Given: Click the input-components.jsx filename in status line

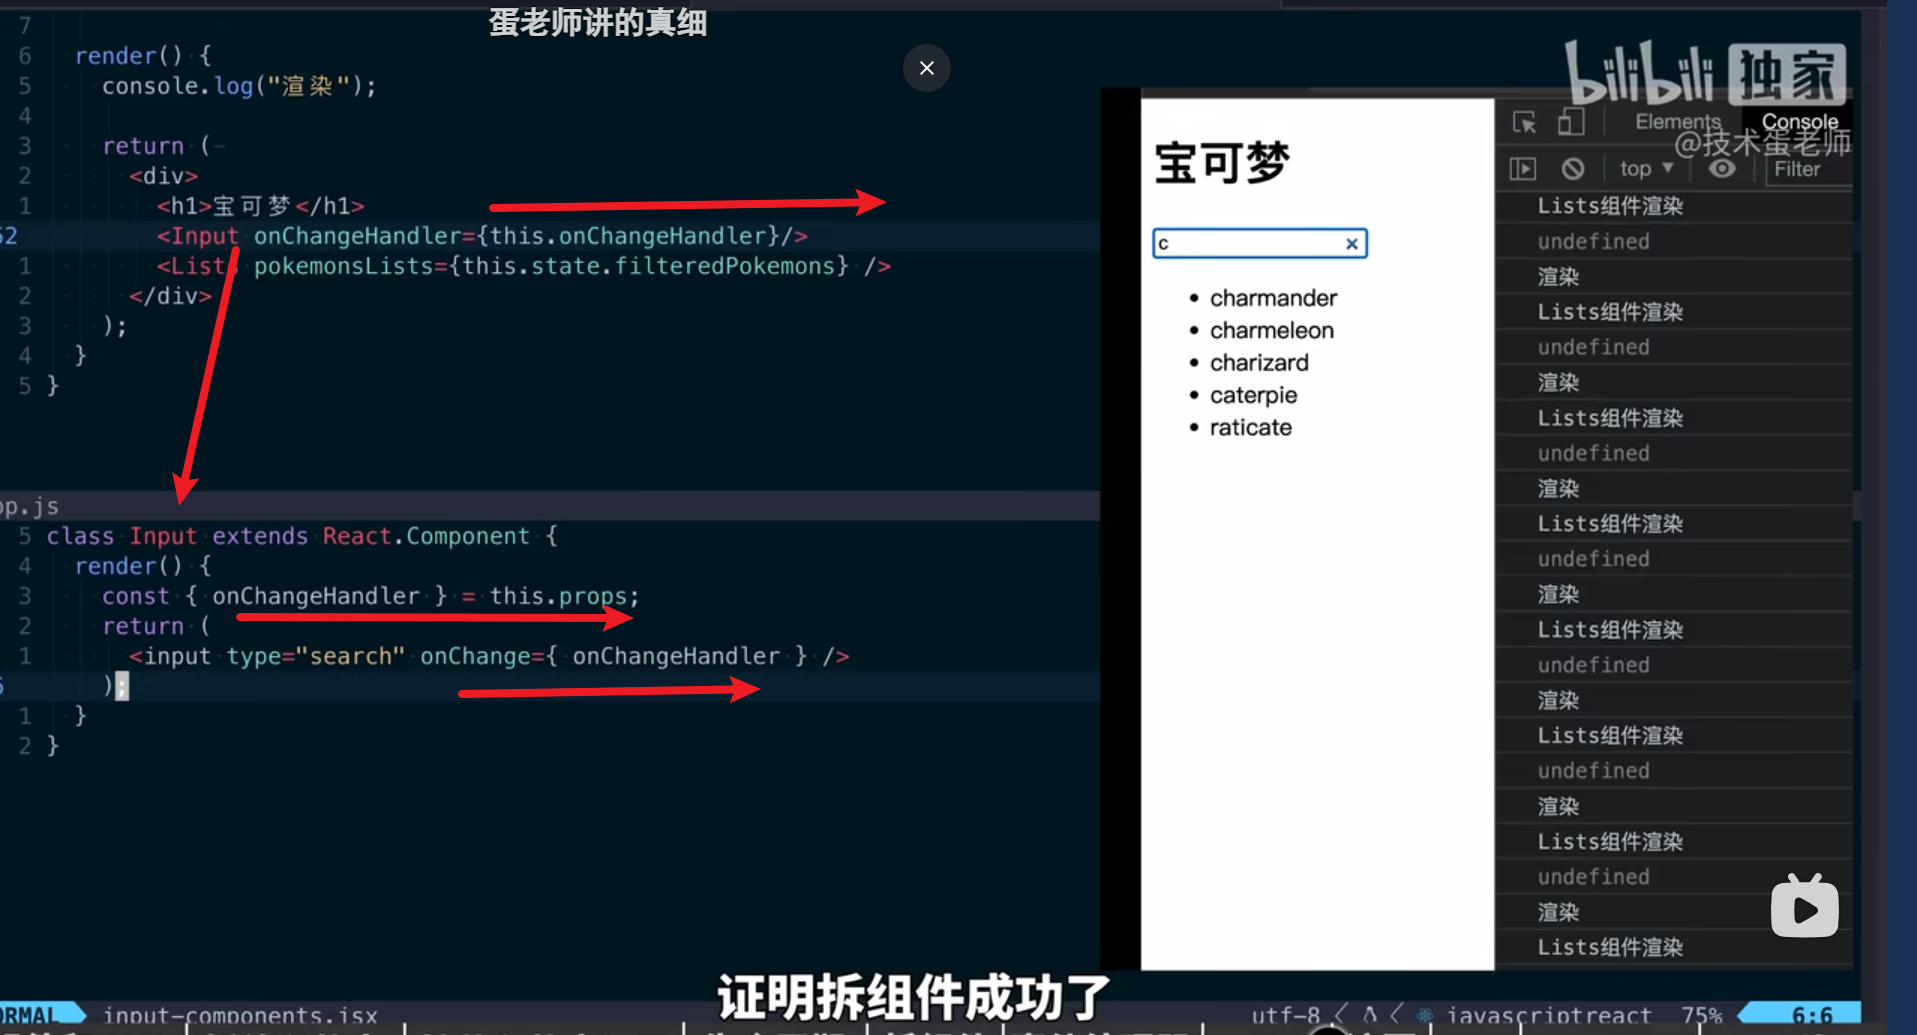Looking at the screenshot, I should tap(240, 1016).
